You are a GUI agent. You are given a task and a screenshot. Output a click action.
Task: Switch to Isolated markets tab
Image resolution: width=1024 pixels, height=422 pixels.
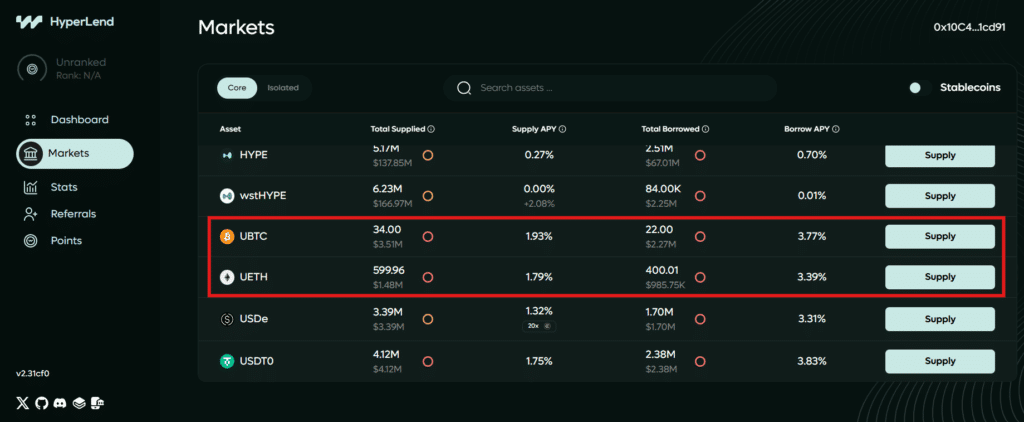pyautogui.click(x=283, y=88)
